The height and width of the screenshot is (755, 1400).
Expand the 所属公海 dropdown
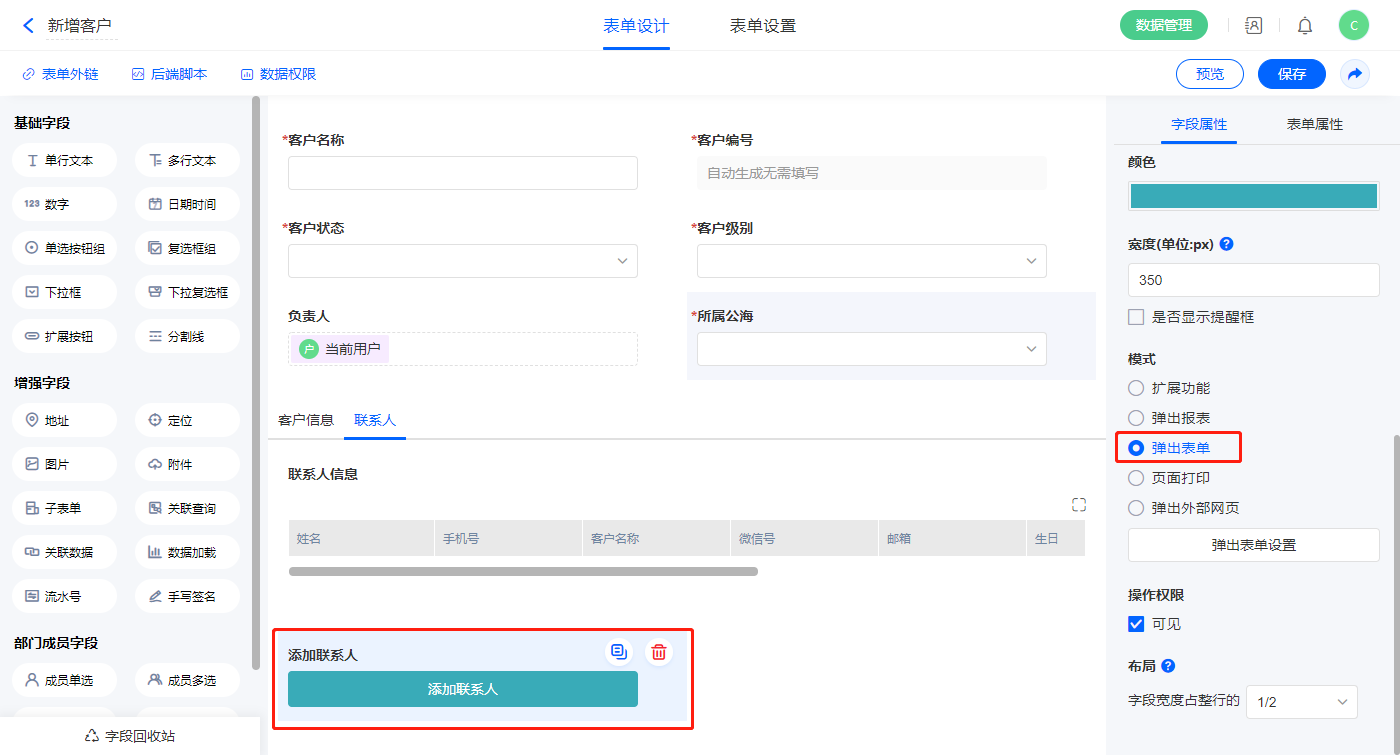click(x=871, y=349)
